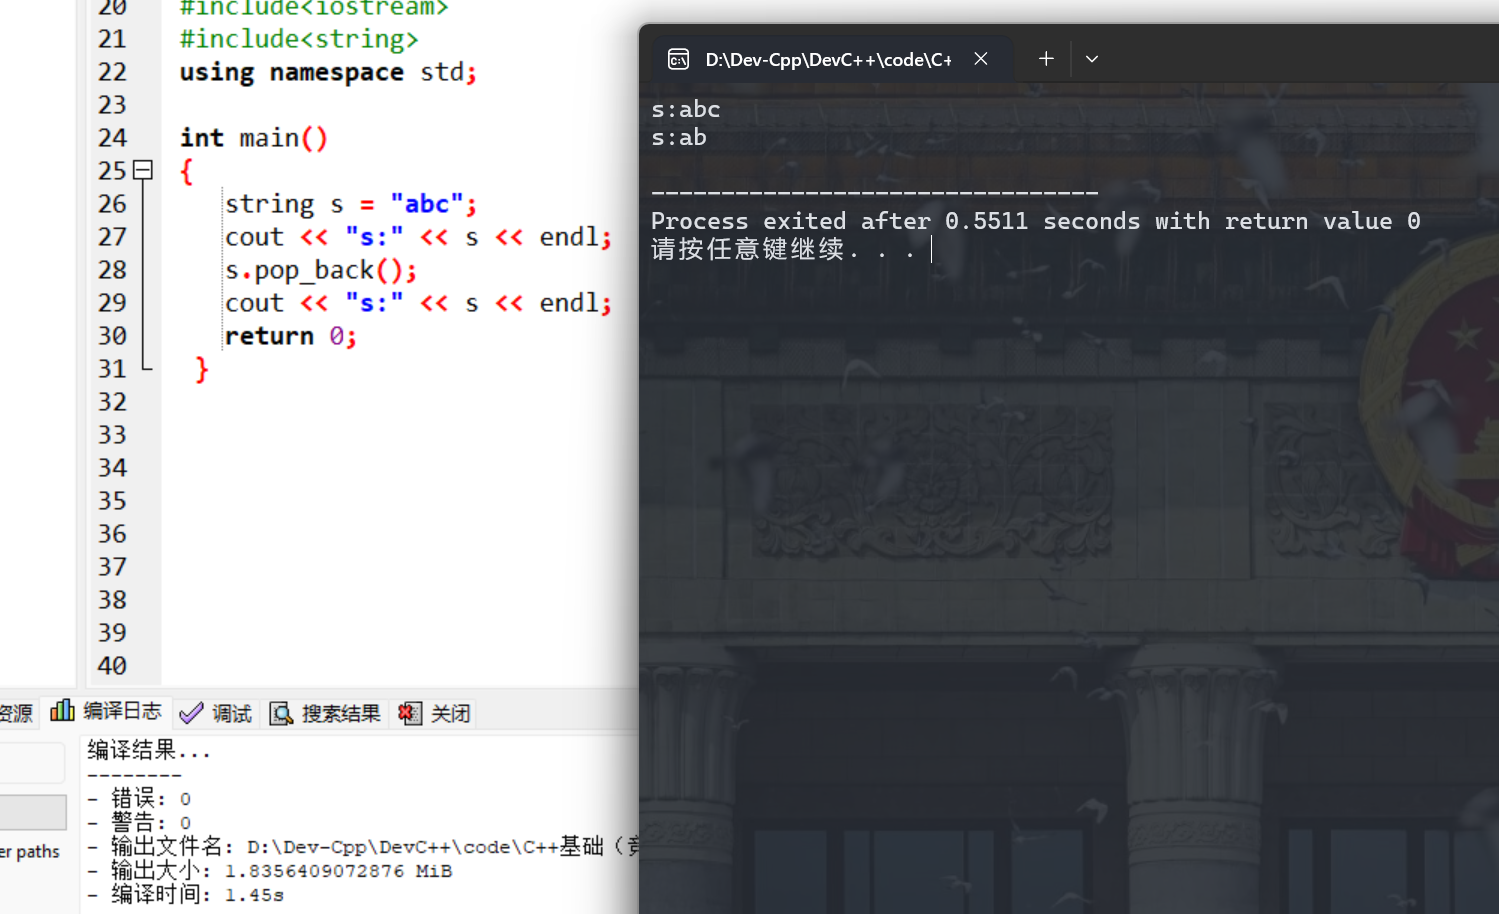Click the 警告: 0 log entry
Viewport: 1499px width, 914px height.
coord(139,822)
